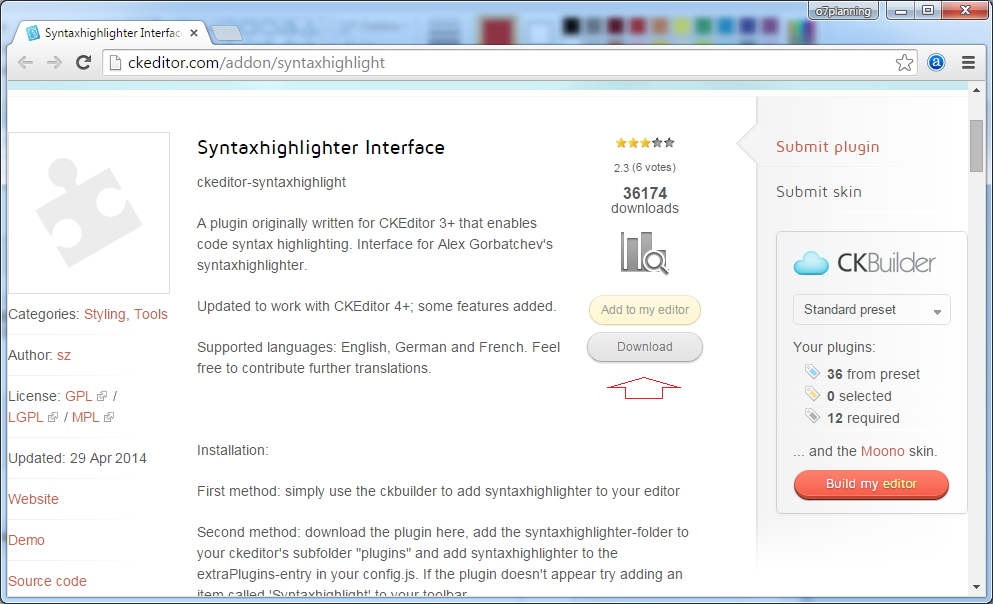Open the Chrome hamburger menu
The width and height of the screenshot is (993, 604).
pyautogui.click(x=968, y=63)
